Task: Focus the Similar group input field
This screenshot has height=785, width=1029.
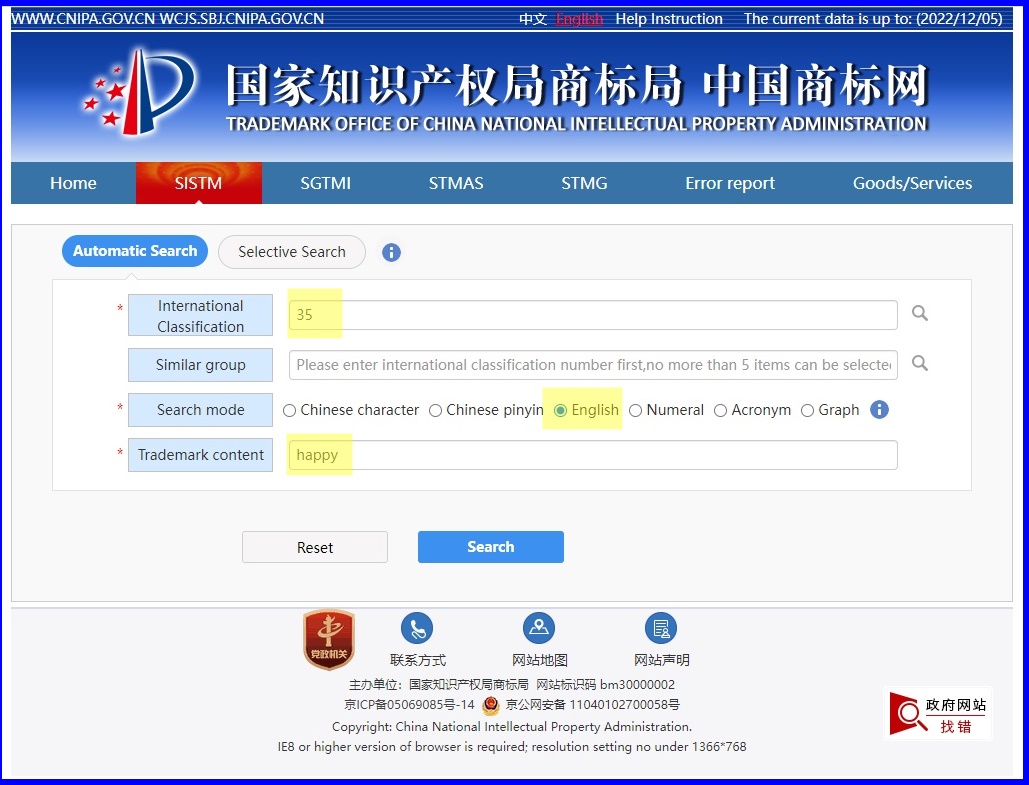Action: click(593, 365)
